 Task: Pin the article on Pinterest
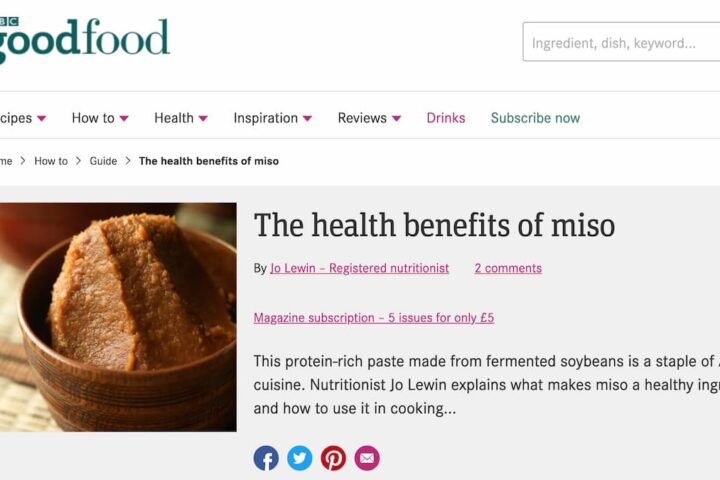coord(333,458)
